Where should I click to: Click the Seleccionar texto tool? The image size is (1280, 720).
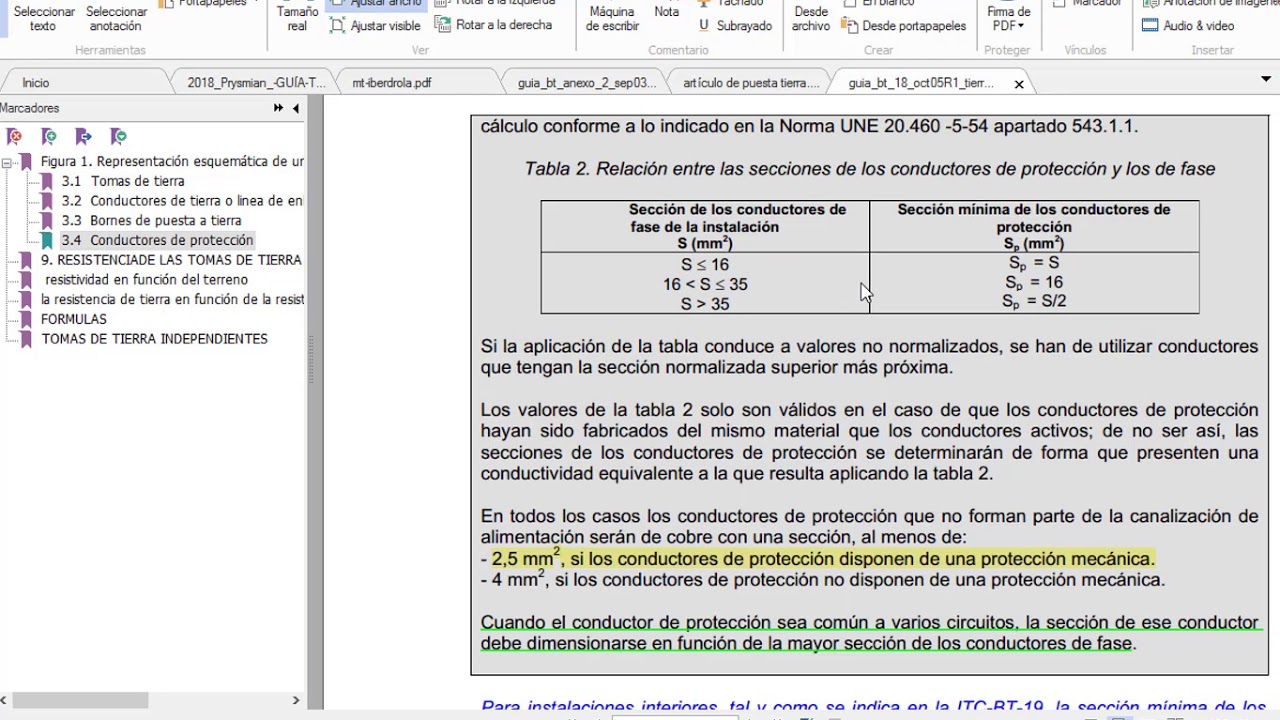pos(43,19)
